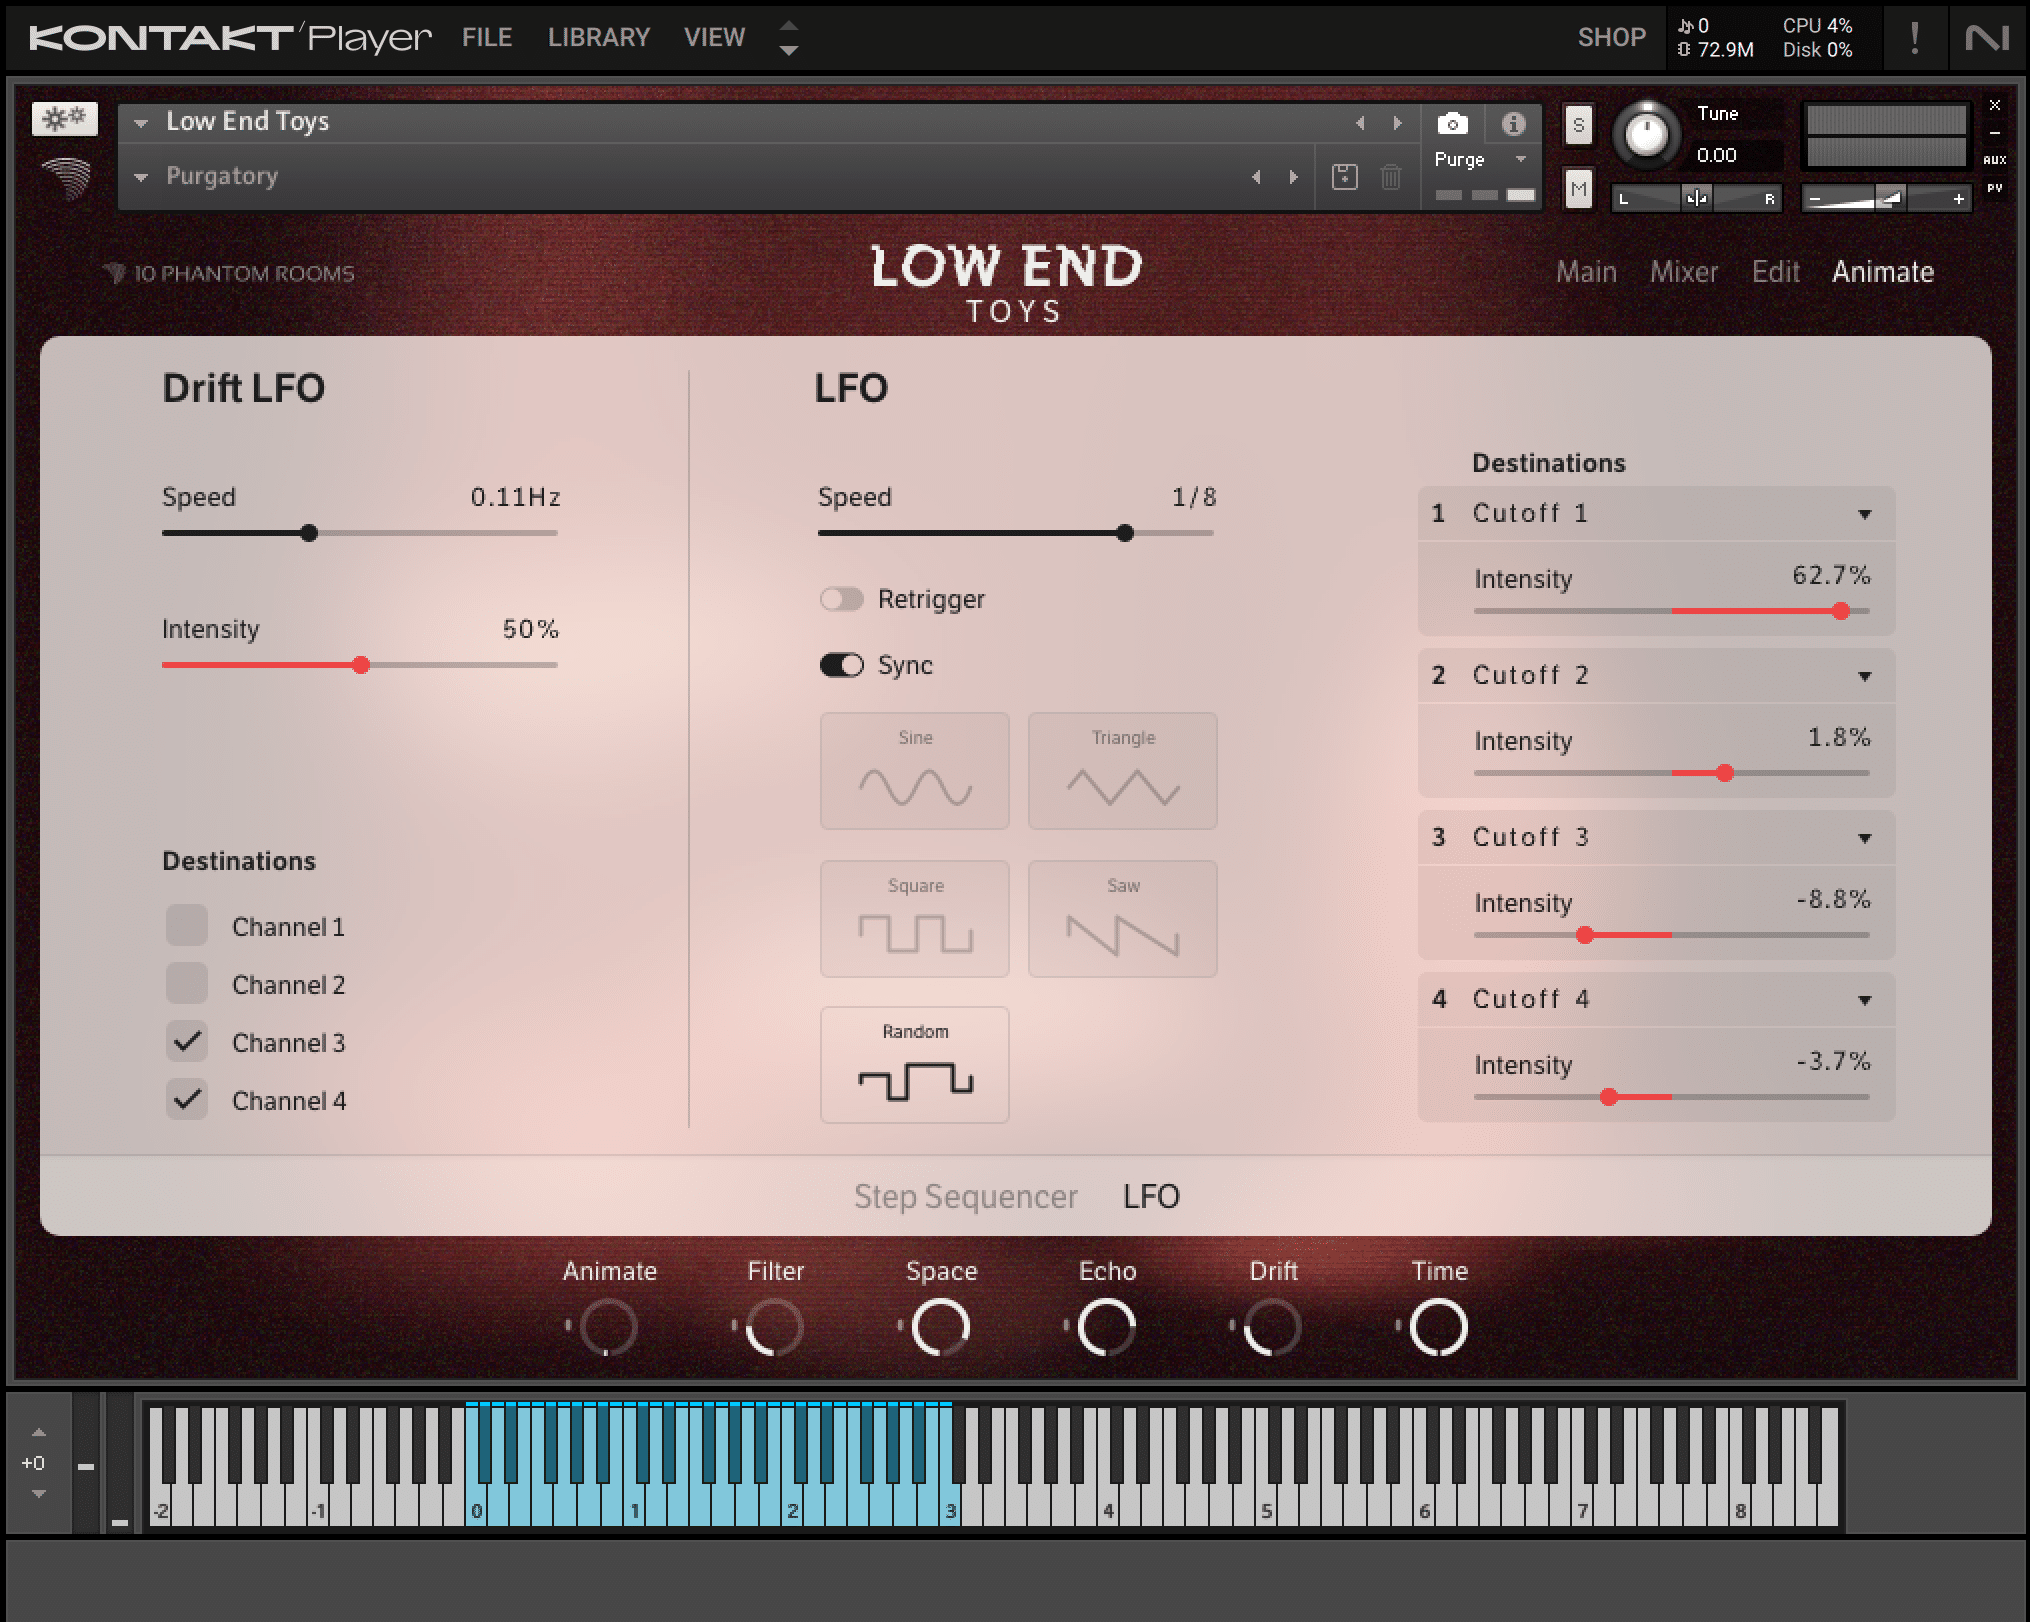This screenshot has height=1622, width=2032.
Task: Open the LIBRARY menu
Action: [x=599, y=38]
